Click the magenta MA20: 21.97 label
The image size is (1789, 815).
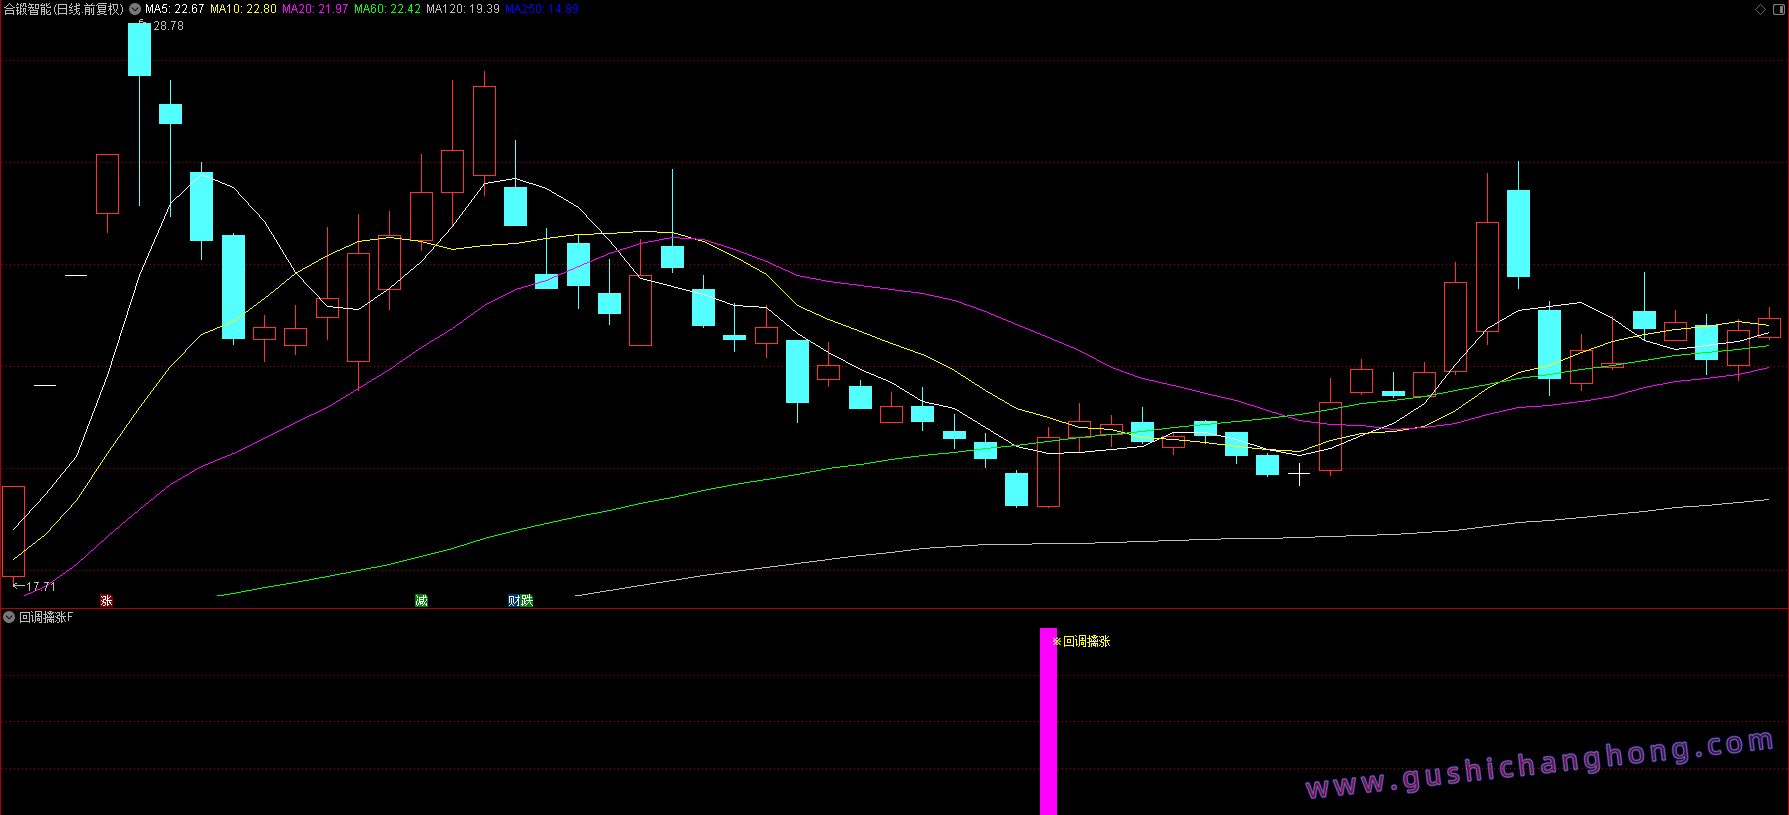coord(315,9)
